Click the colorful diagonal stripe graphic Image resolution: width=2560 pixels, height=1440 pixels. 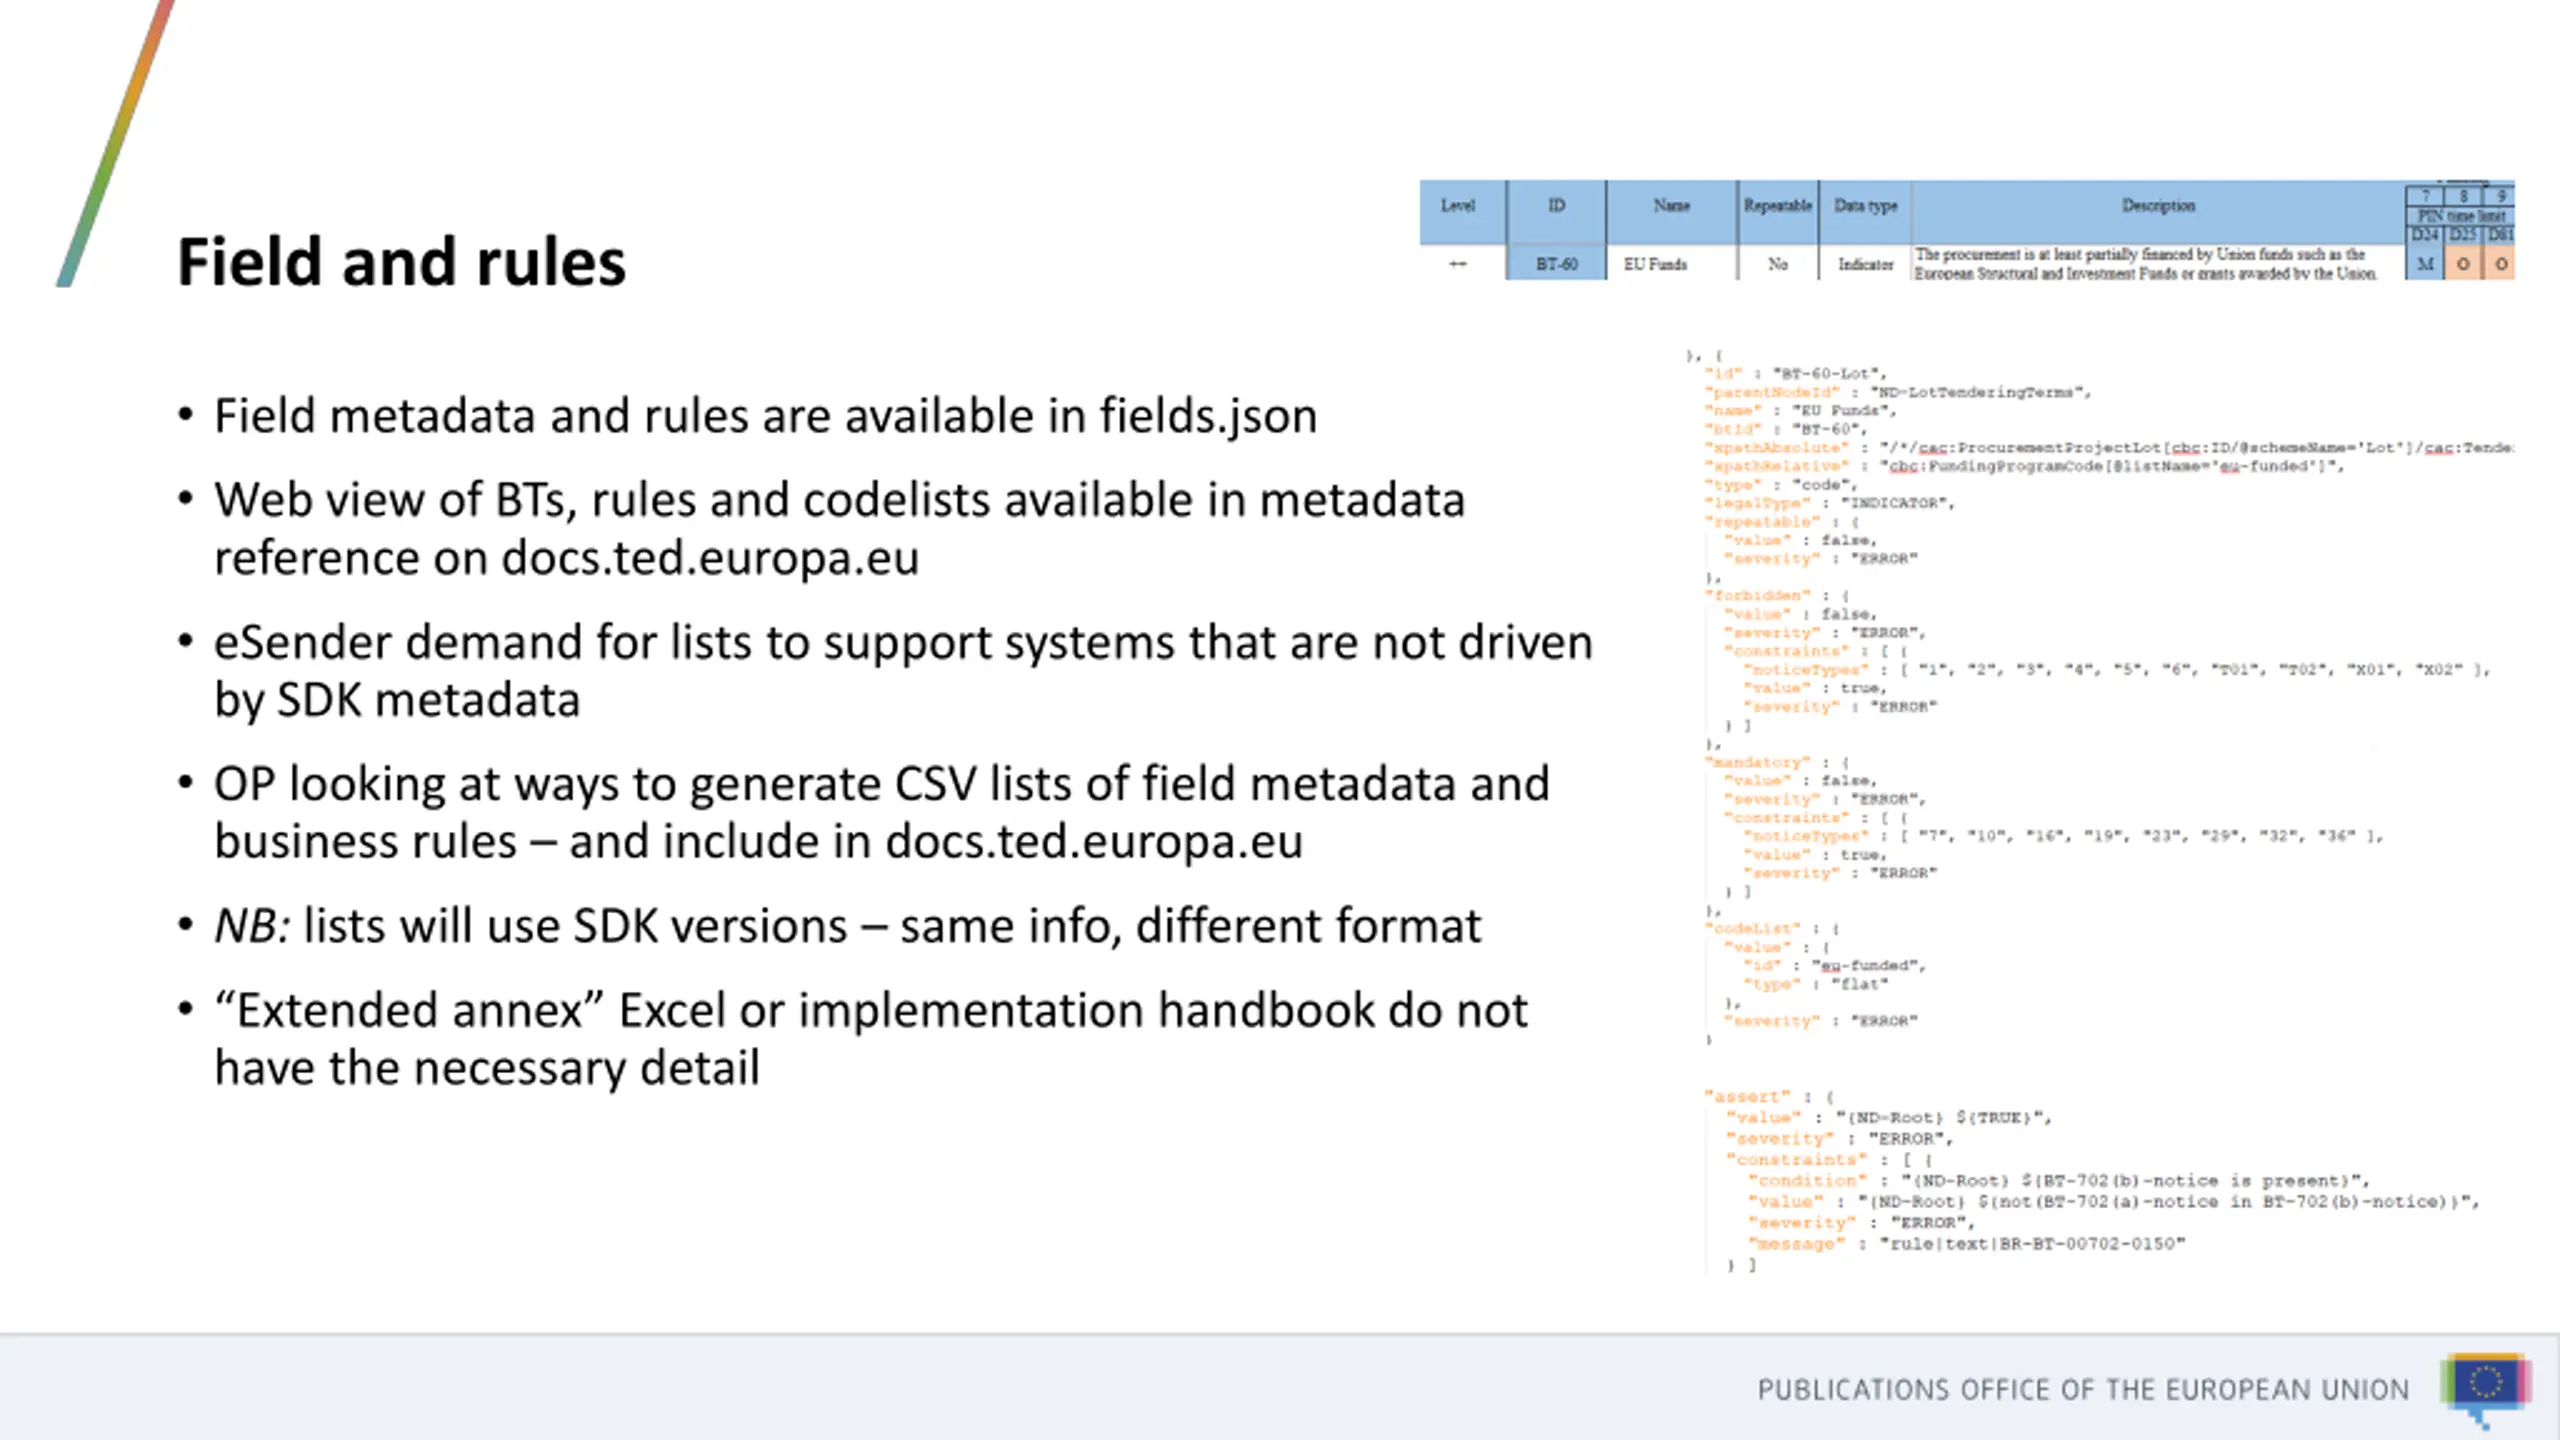point(115,143)
